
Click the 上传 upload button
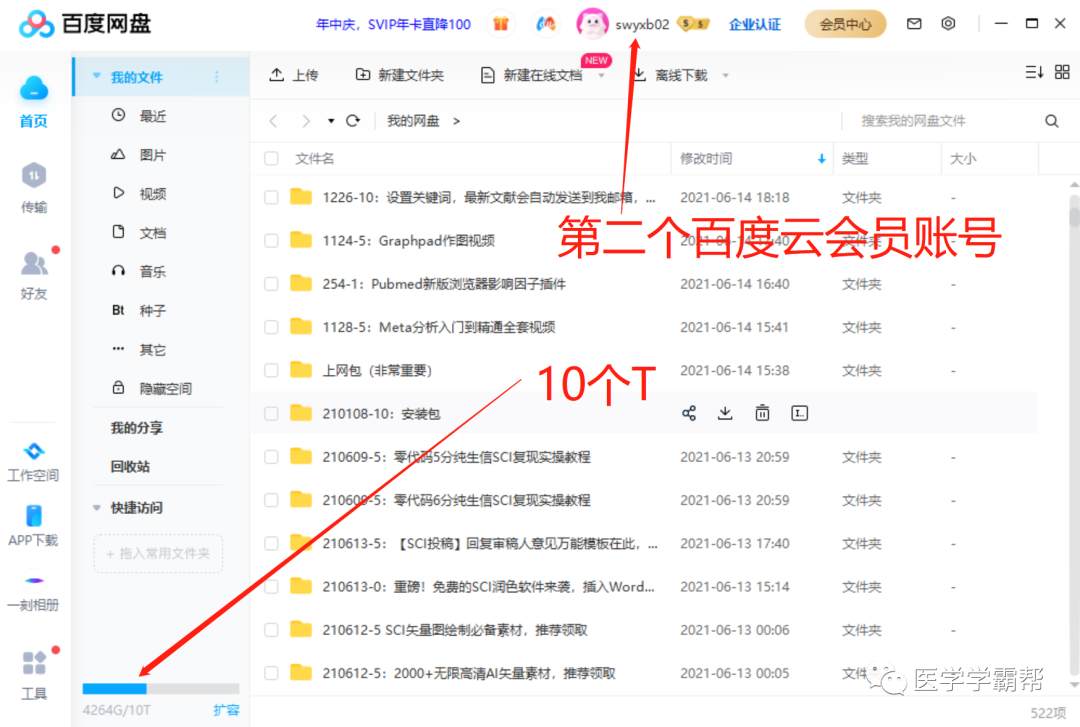[293, 75]
